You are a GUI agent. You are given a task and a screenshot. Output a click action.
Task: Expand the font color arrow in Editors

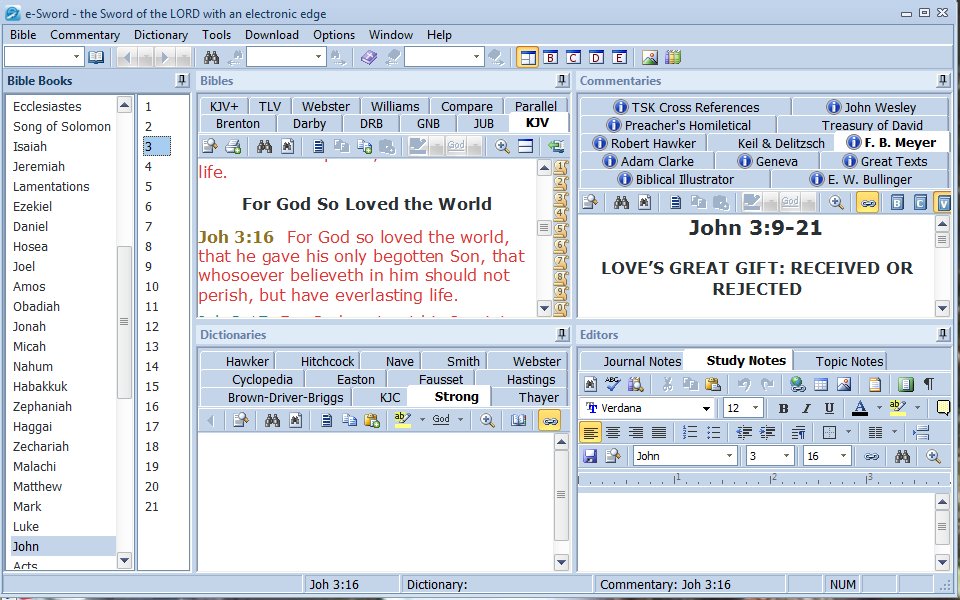coord(879,408)
